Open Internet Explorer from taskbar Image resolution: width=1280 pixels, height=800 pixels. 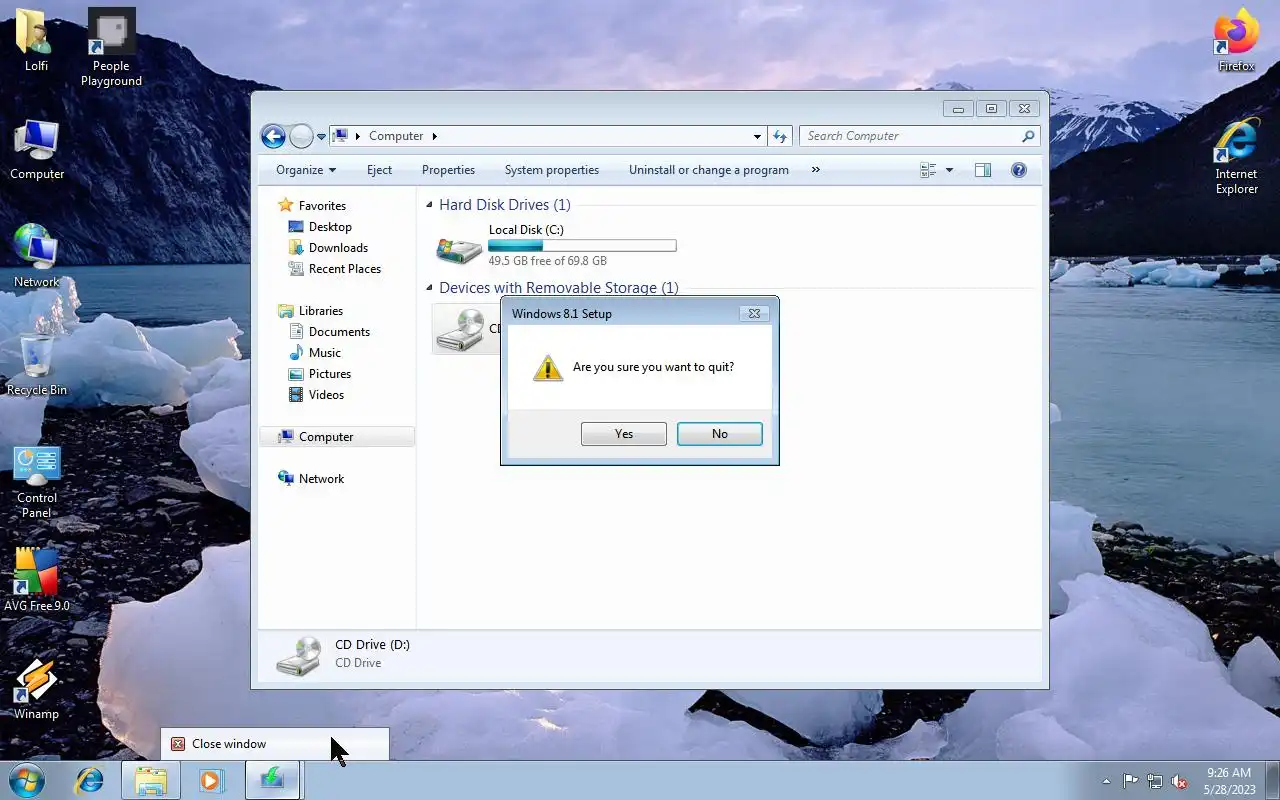point(90,780)
